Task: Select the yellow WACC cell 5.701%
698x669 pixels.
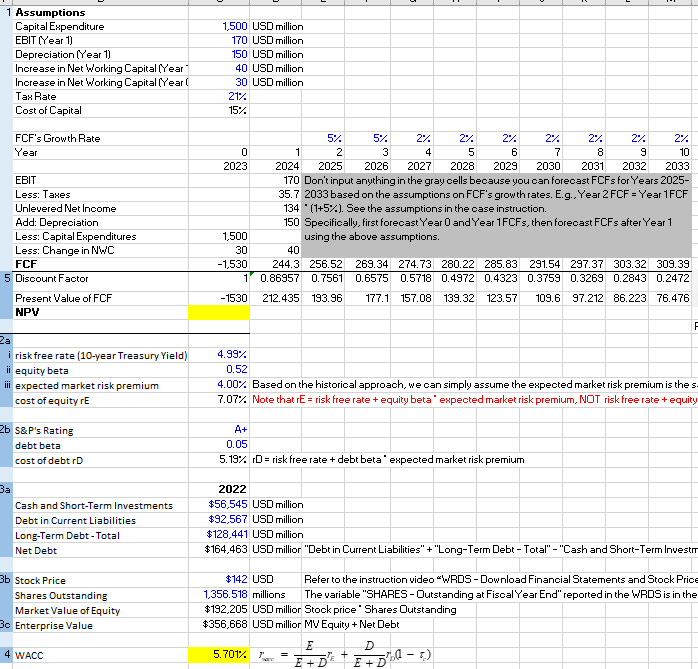Action: pos(219,655)
